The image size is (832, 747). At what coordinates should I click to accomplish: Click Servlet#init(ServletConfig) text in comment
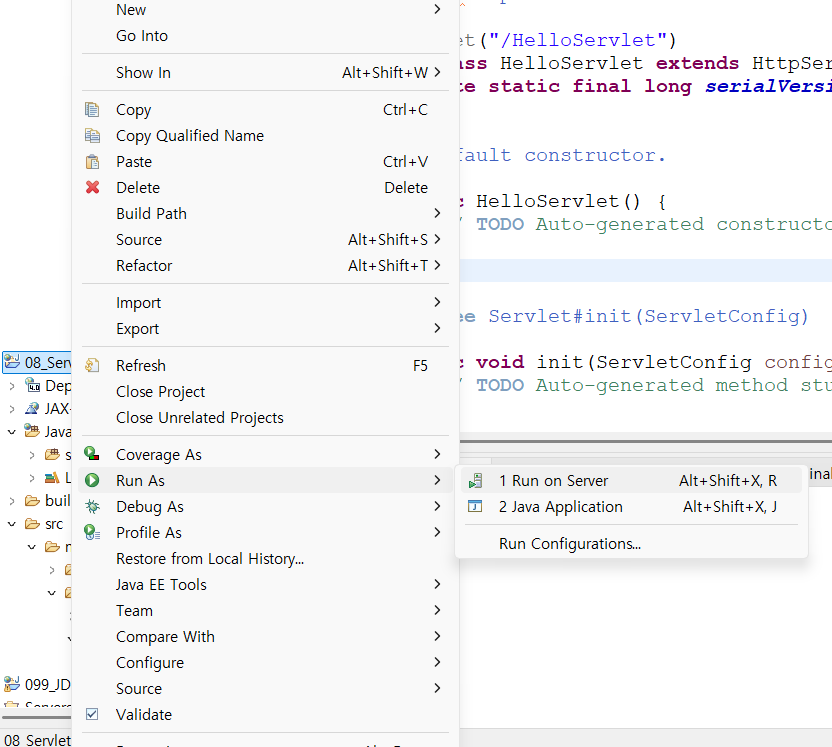click(648, 316)
